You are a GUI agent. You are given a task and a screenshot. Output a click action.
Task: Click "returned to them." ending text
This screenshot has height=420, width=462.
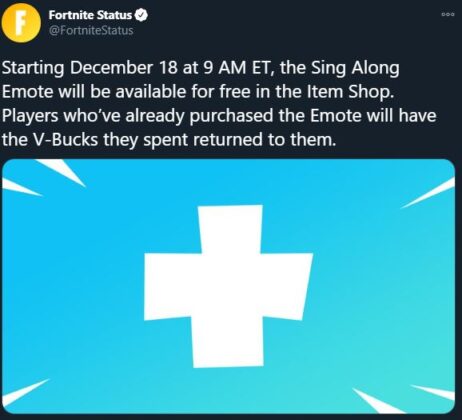[264, 139]
